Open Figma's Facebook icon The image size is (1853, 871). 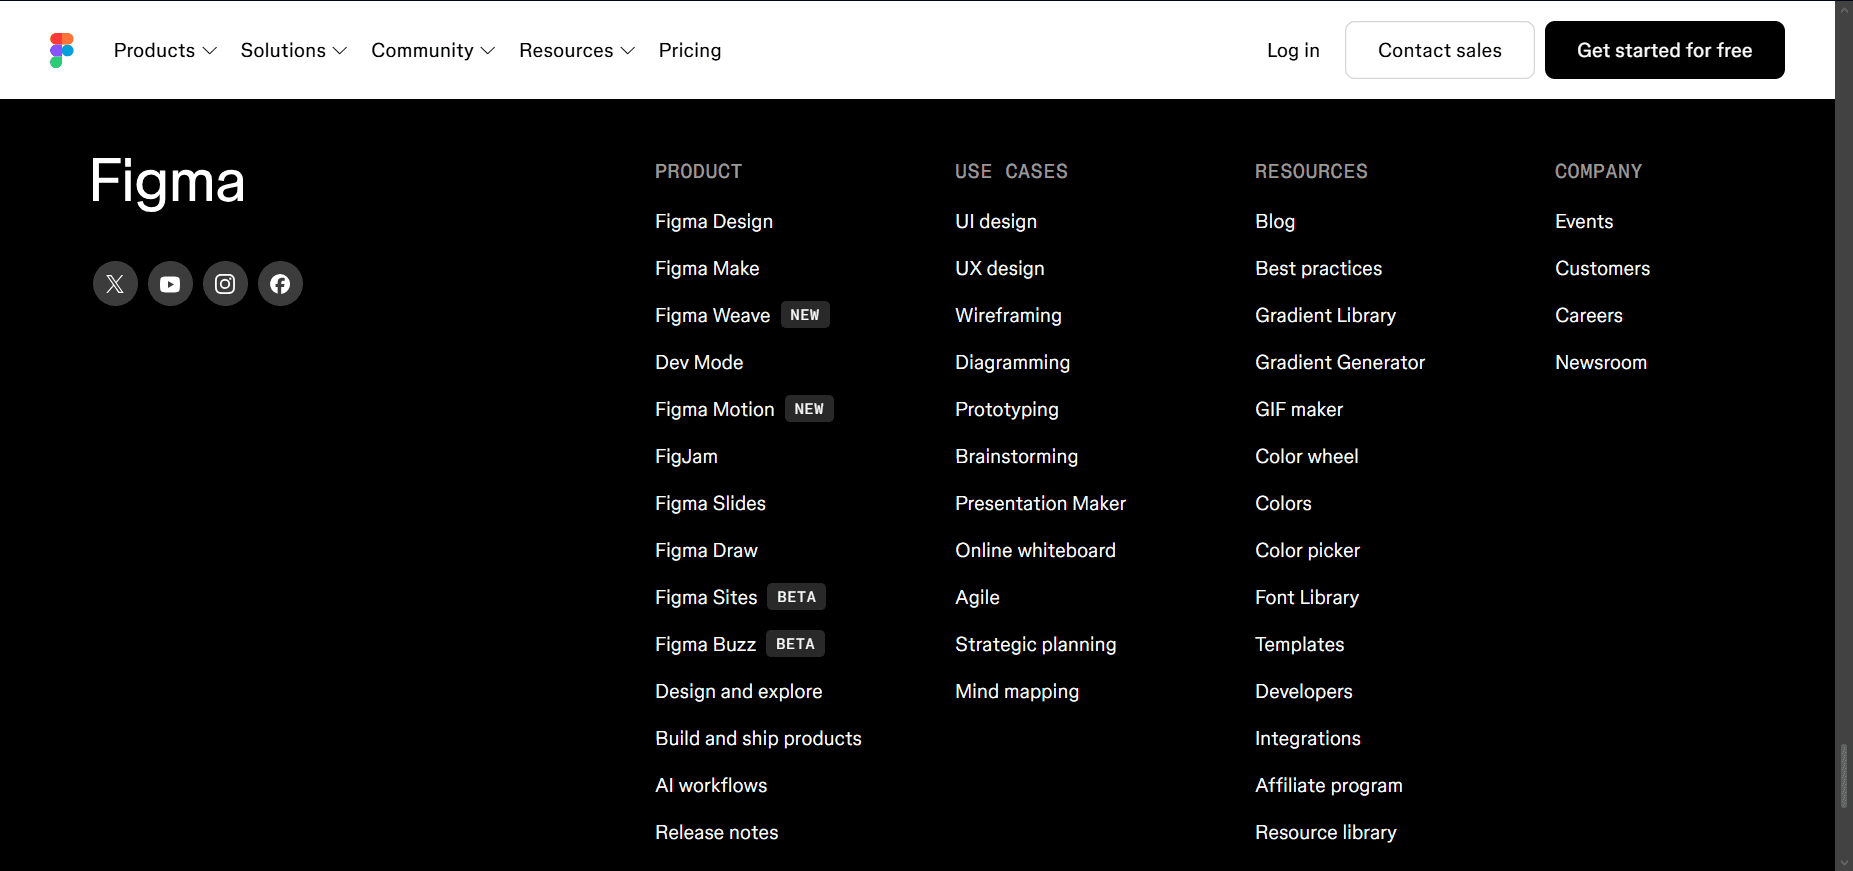(x=280, y=284)
